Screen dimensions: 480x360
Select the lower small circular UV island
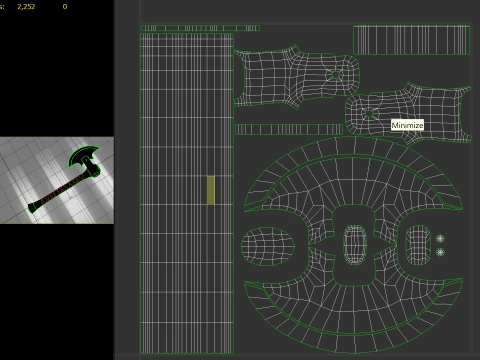(x=440, y=252)
